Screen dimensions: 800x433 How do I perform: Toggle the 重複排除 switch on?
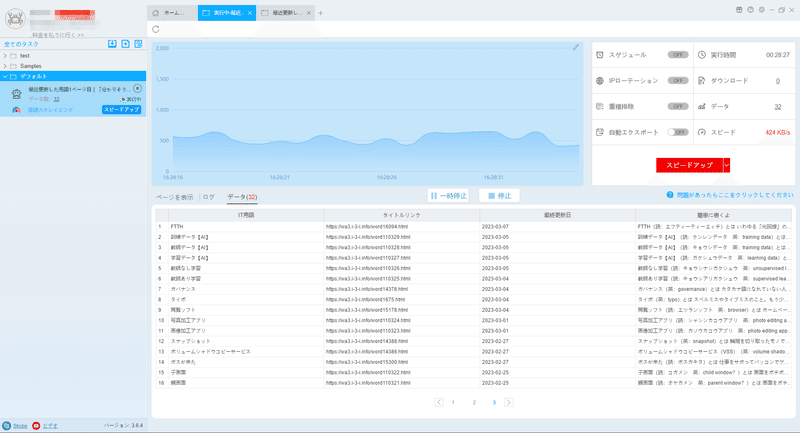click(678, 107)
